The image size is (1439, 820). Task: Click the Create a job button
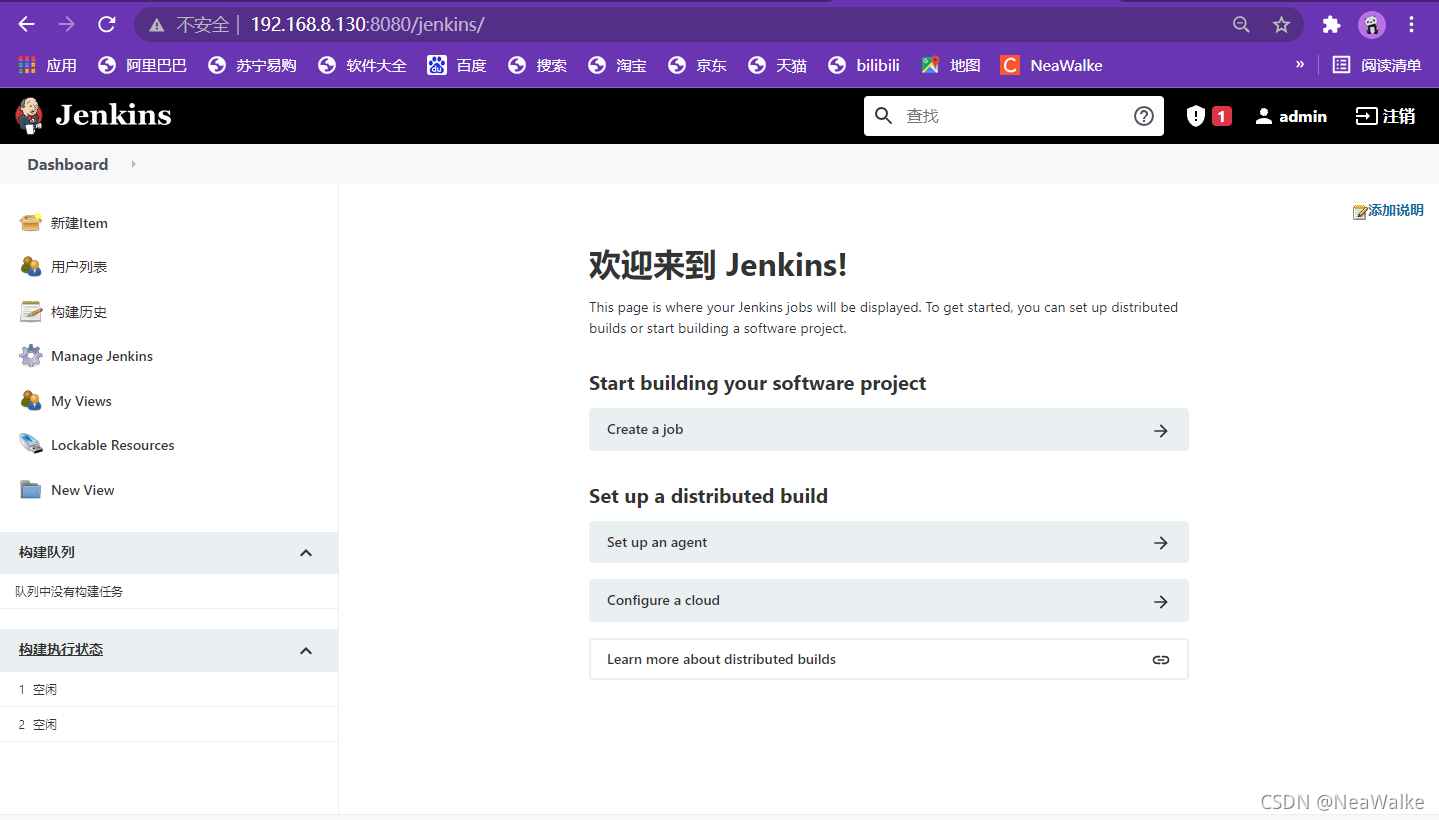[888, 430]
